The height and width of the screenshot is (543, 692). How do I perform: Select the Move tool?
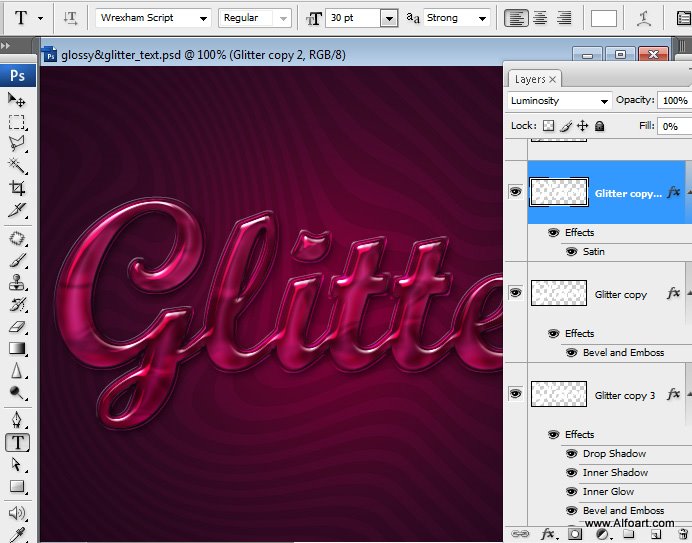point(17,100)
